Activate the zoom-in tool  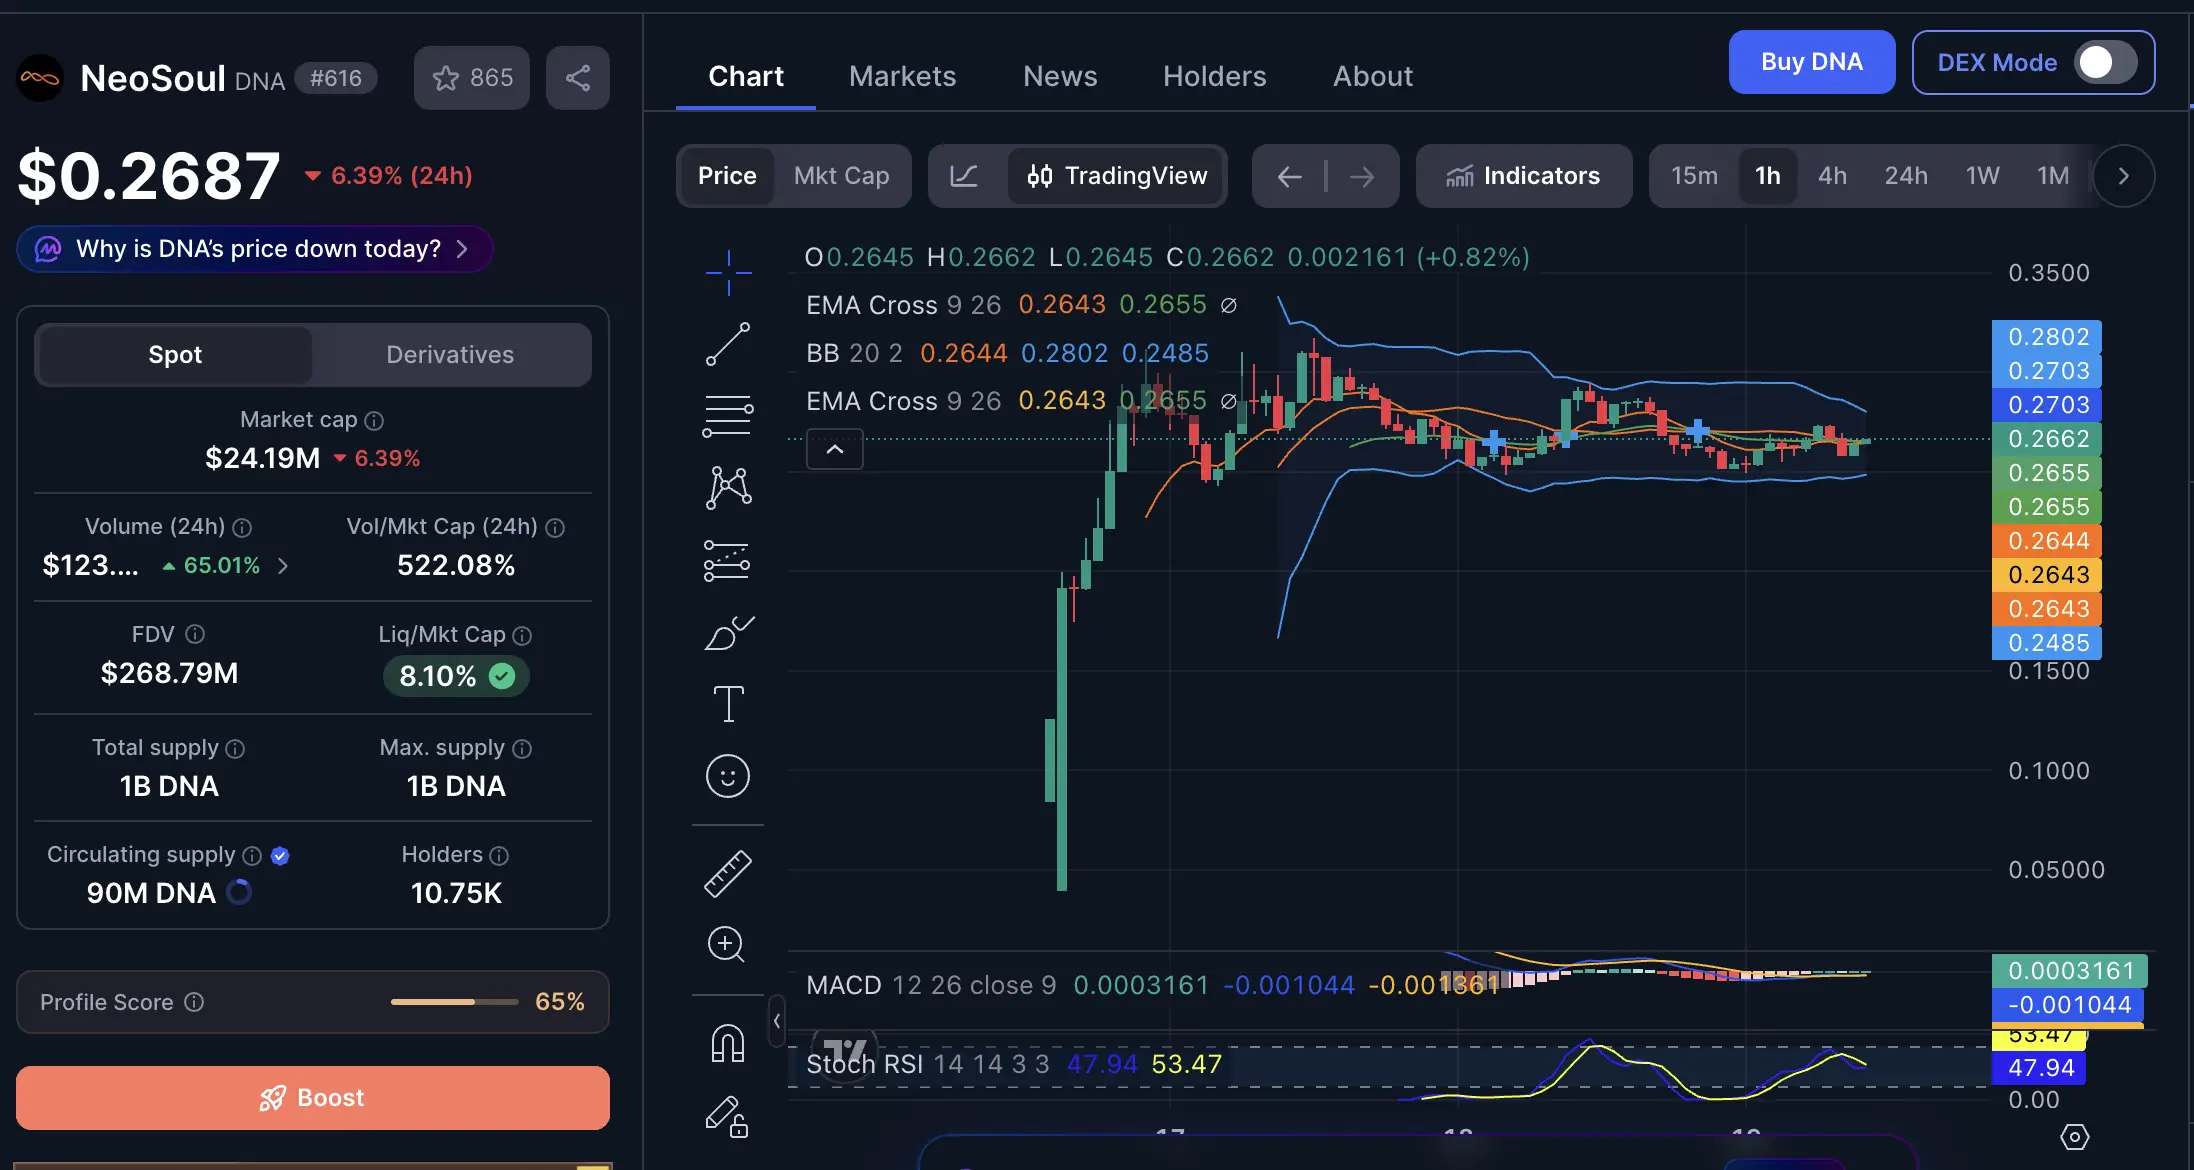pyautogui.click(x=727, y=944)
